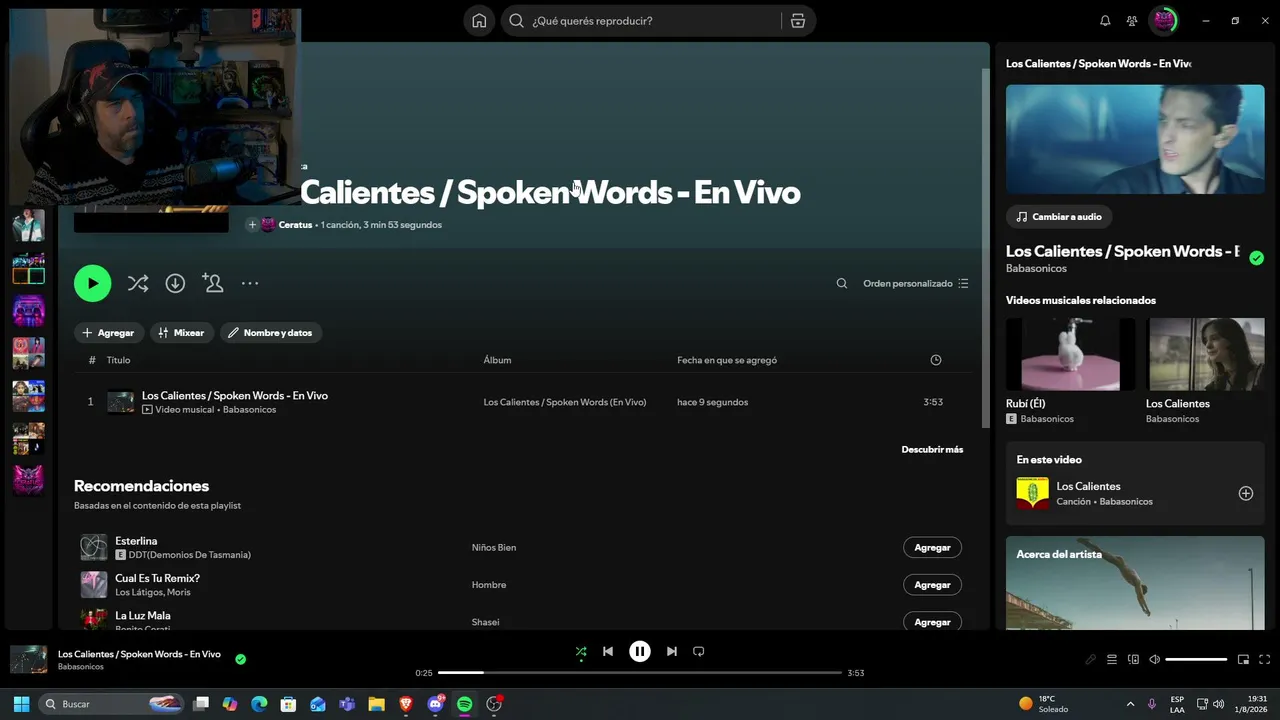1280x720 pixels.
Task: Show lyrics with microphone icon
Action: [1090, 660]
